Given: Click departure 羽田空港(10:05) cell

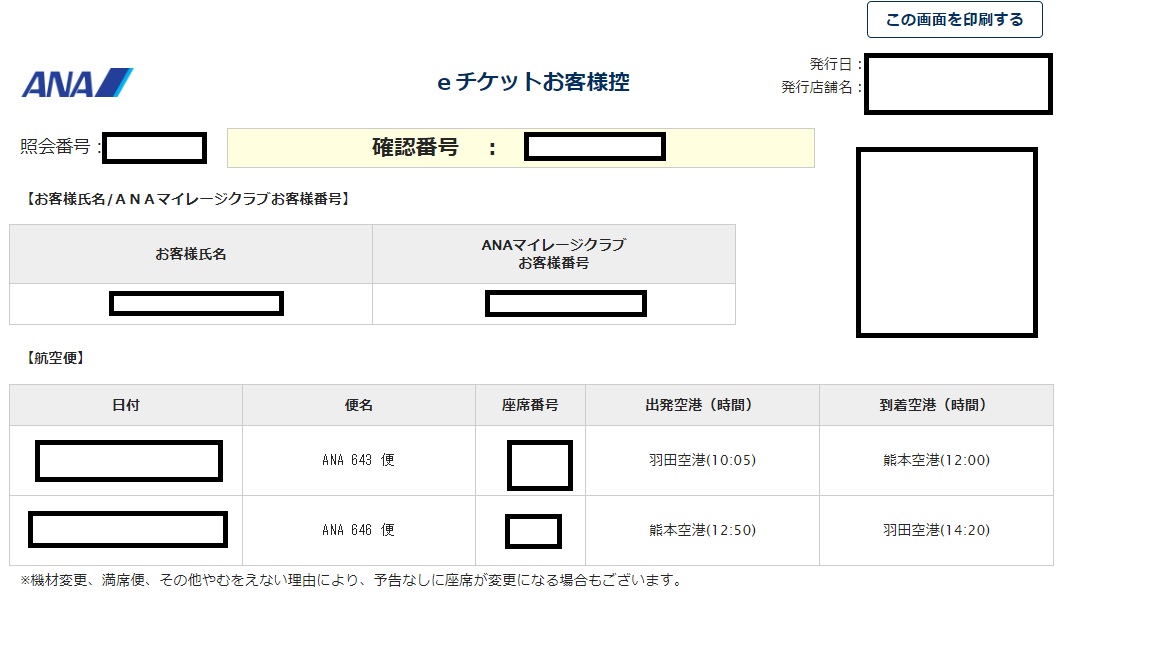Looking at the screenshot, I should pos(702,460).
